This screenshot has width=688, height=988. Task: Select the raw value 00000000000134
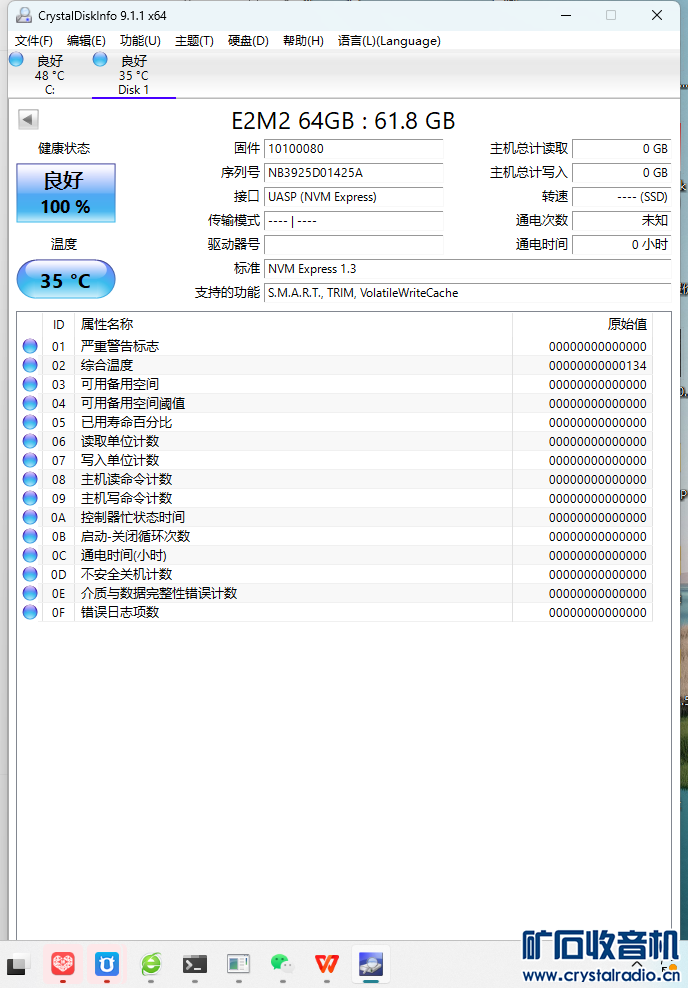pyautogui.click(x=597, y=365)
